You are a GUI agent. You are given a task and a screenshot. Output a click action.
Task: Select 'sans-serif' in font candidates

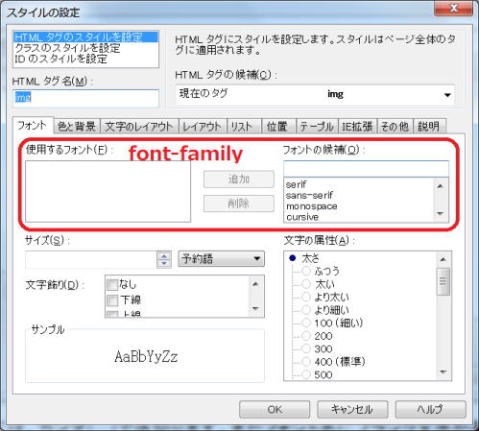pos(309,195)
